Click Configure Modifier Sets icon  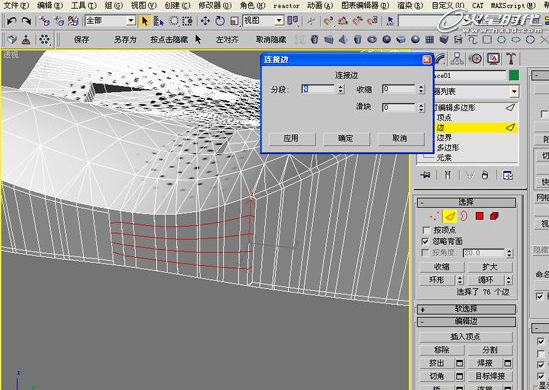click(x=508, y=175)
